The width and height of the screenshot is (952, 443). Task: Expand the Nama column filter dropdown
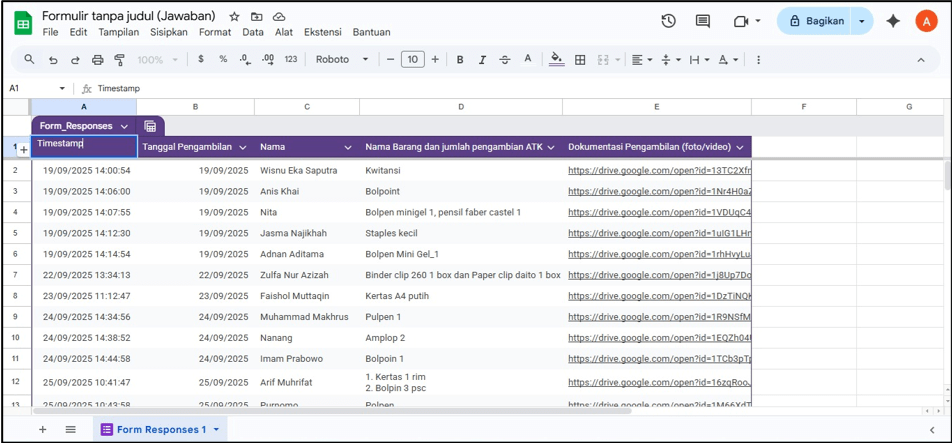pyautogui.click(x=347, y=148)
